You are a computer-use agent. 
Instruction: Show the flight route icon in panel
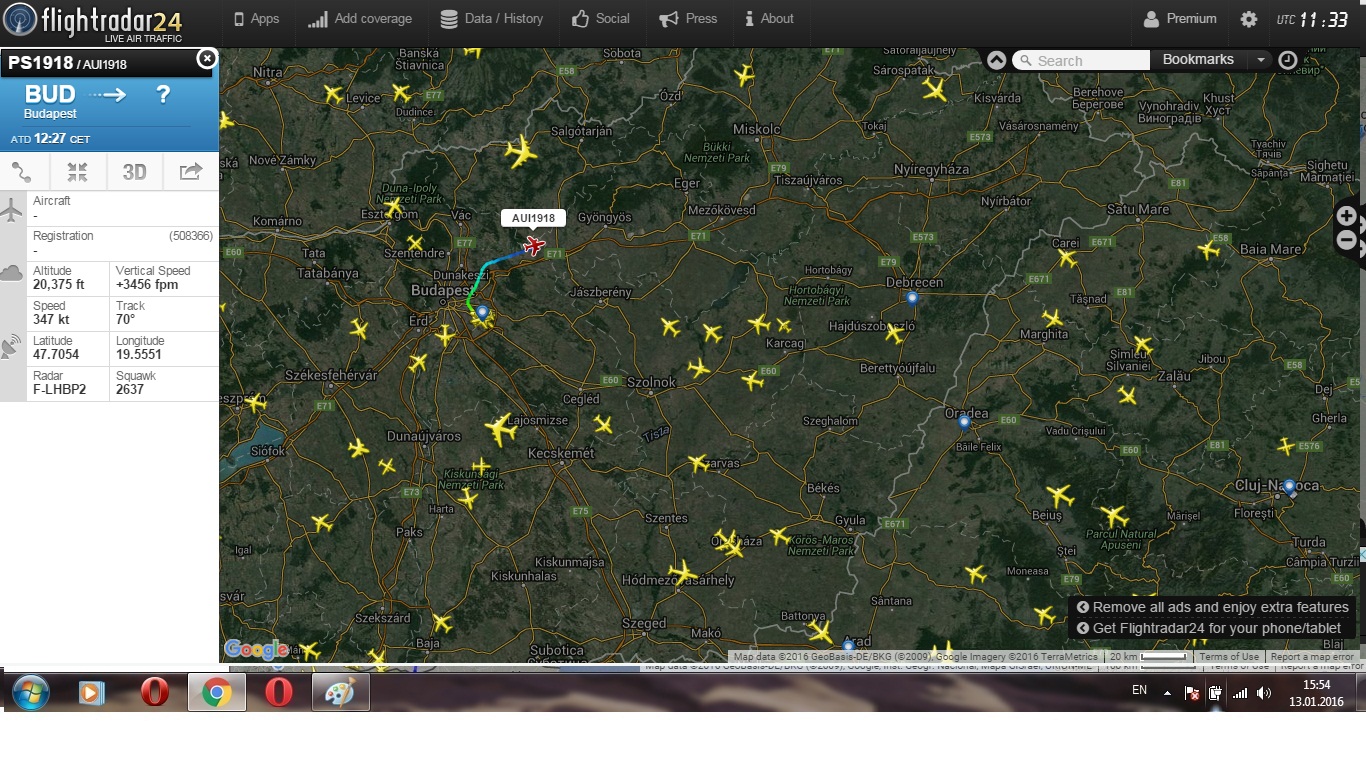pos(22,172)
